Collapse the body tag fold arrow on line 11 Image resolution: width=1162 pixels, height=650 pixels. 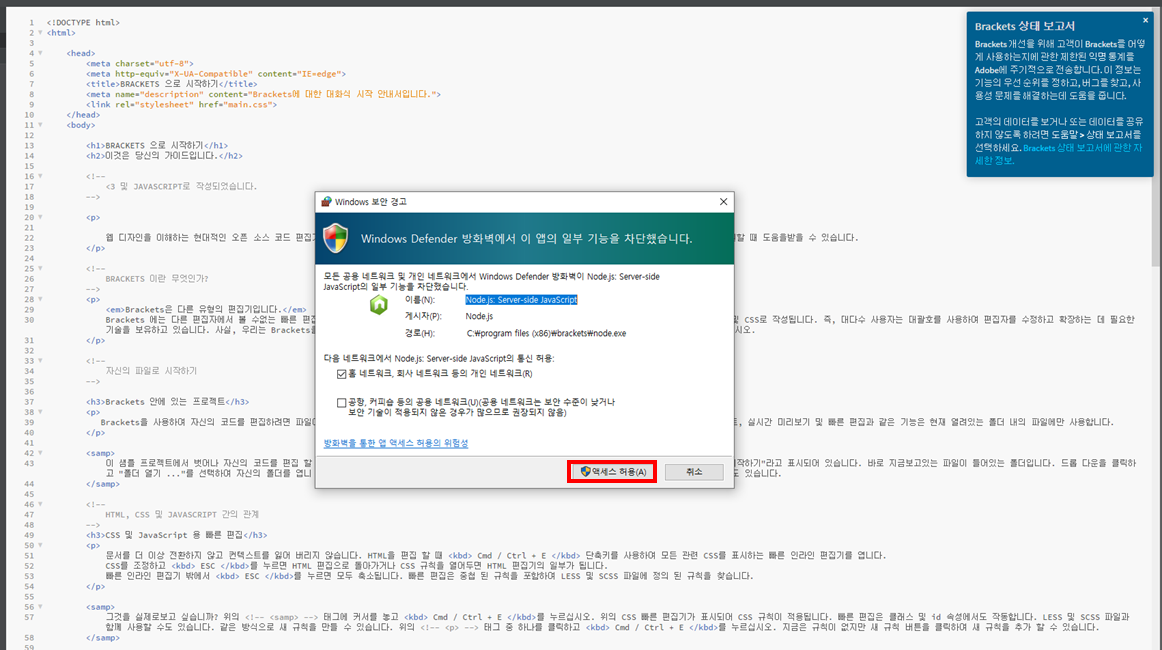[40, 125]
